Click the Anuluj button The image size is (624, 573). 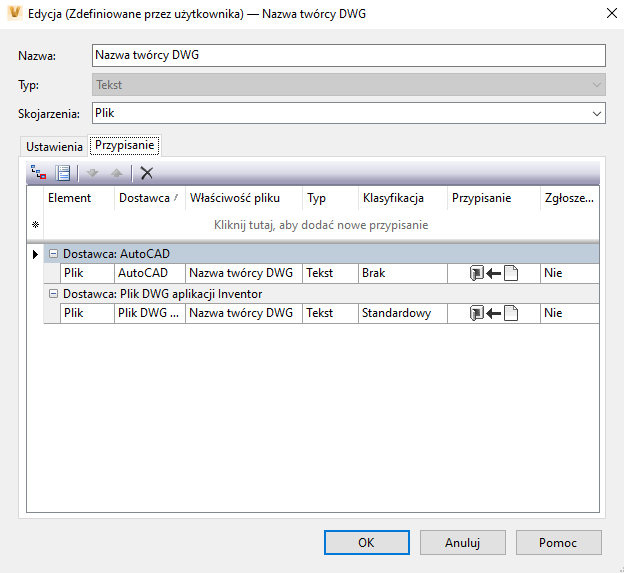click(x=462, y=542)
